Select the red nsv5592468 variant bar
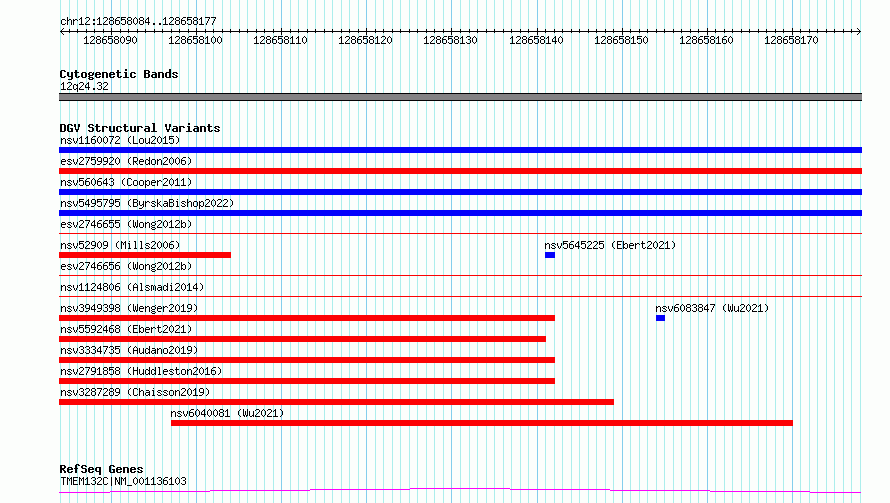 [303, 339]
